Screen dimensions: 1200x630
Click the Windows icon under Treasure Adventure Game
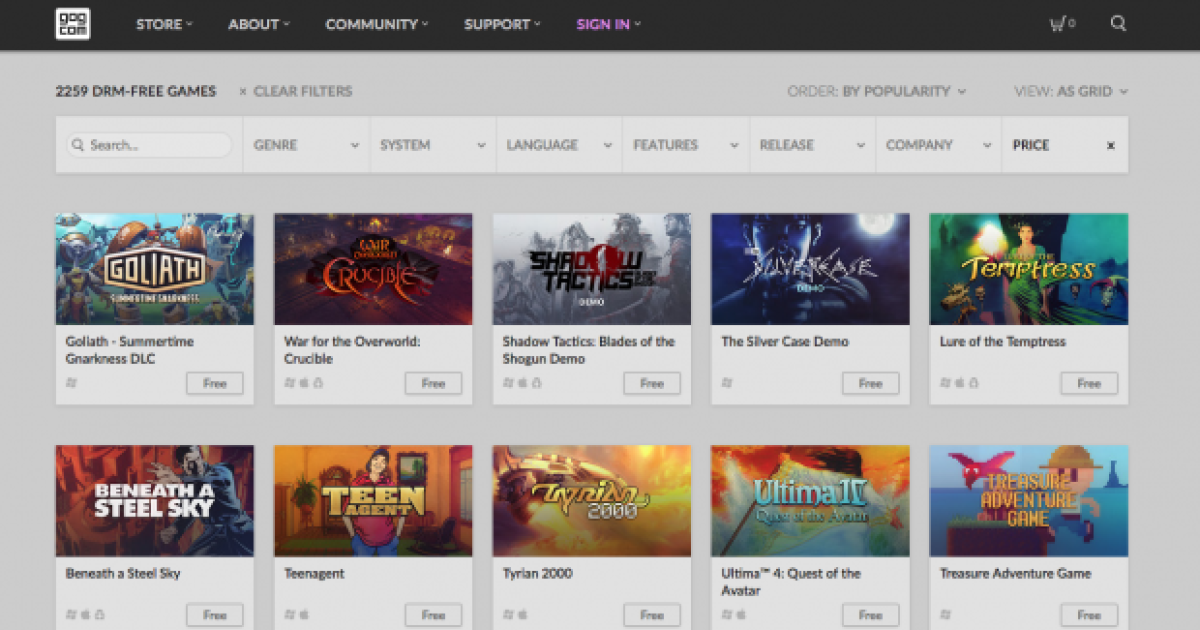[x=945, y=614]
